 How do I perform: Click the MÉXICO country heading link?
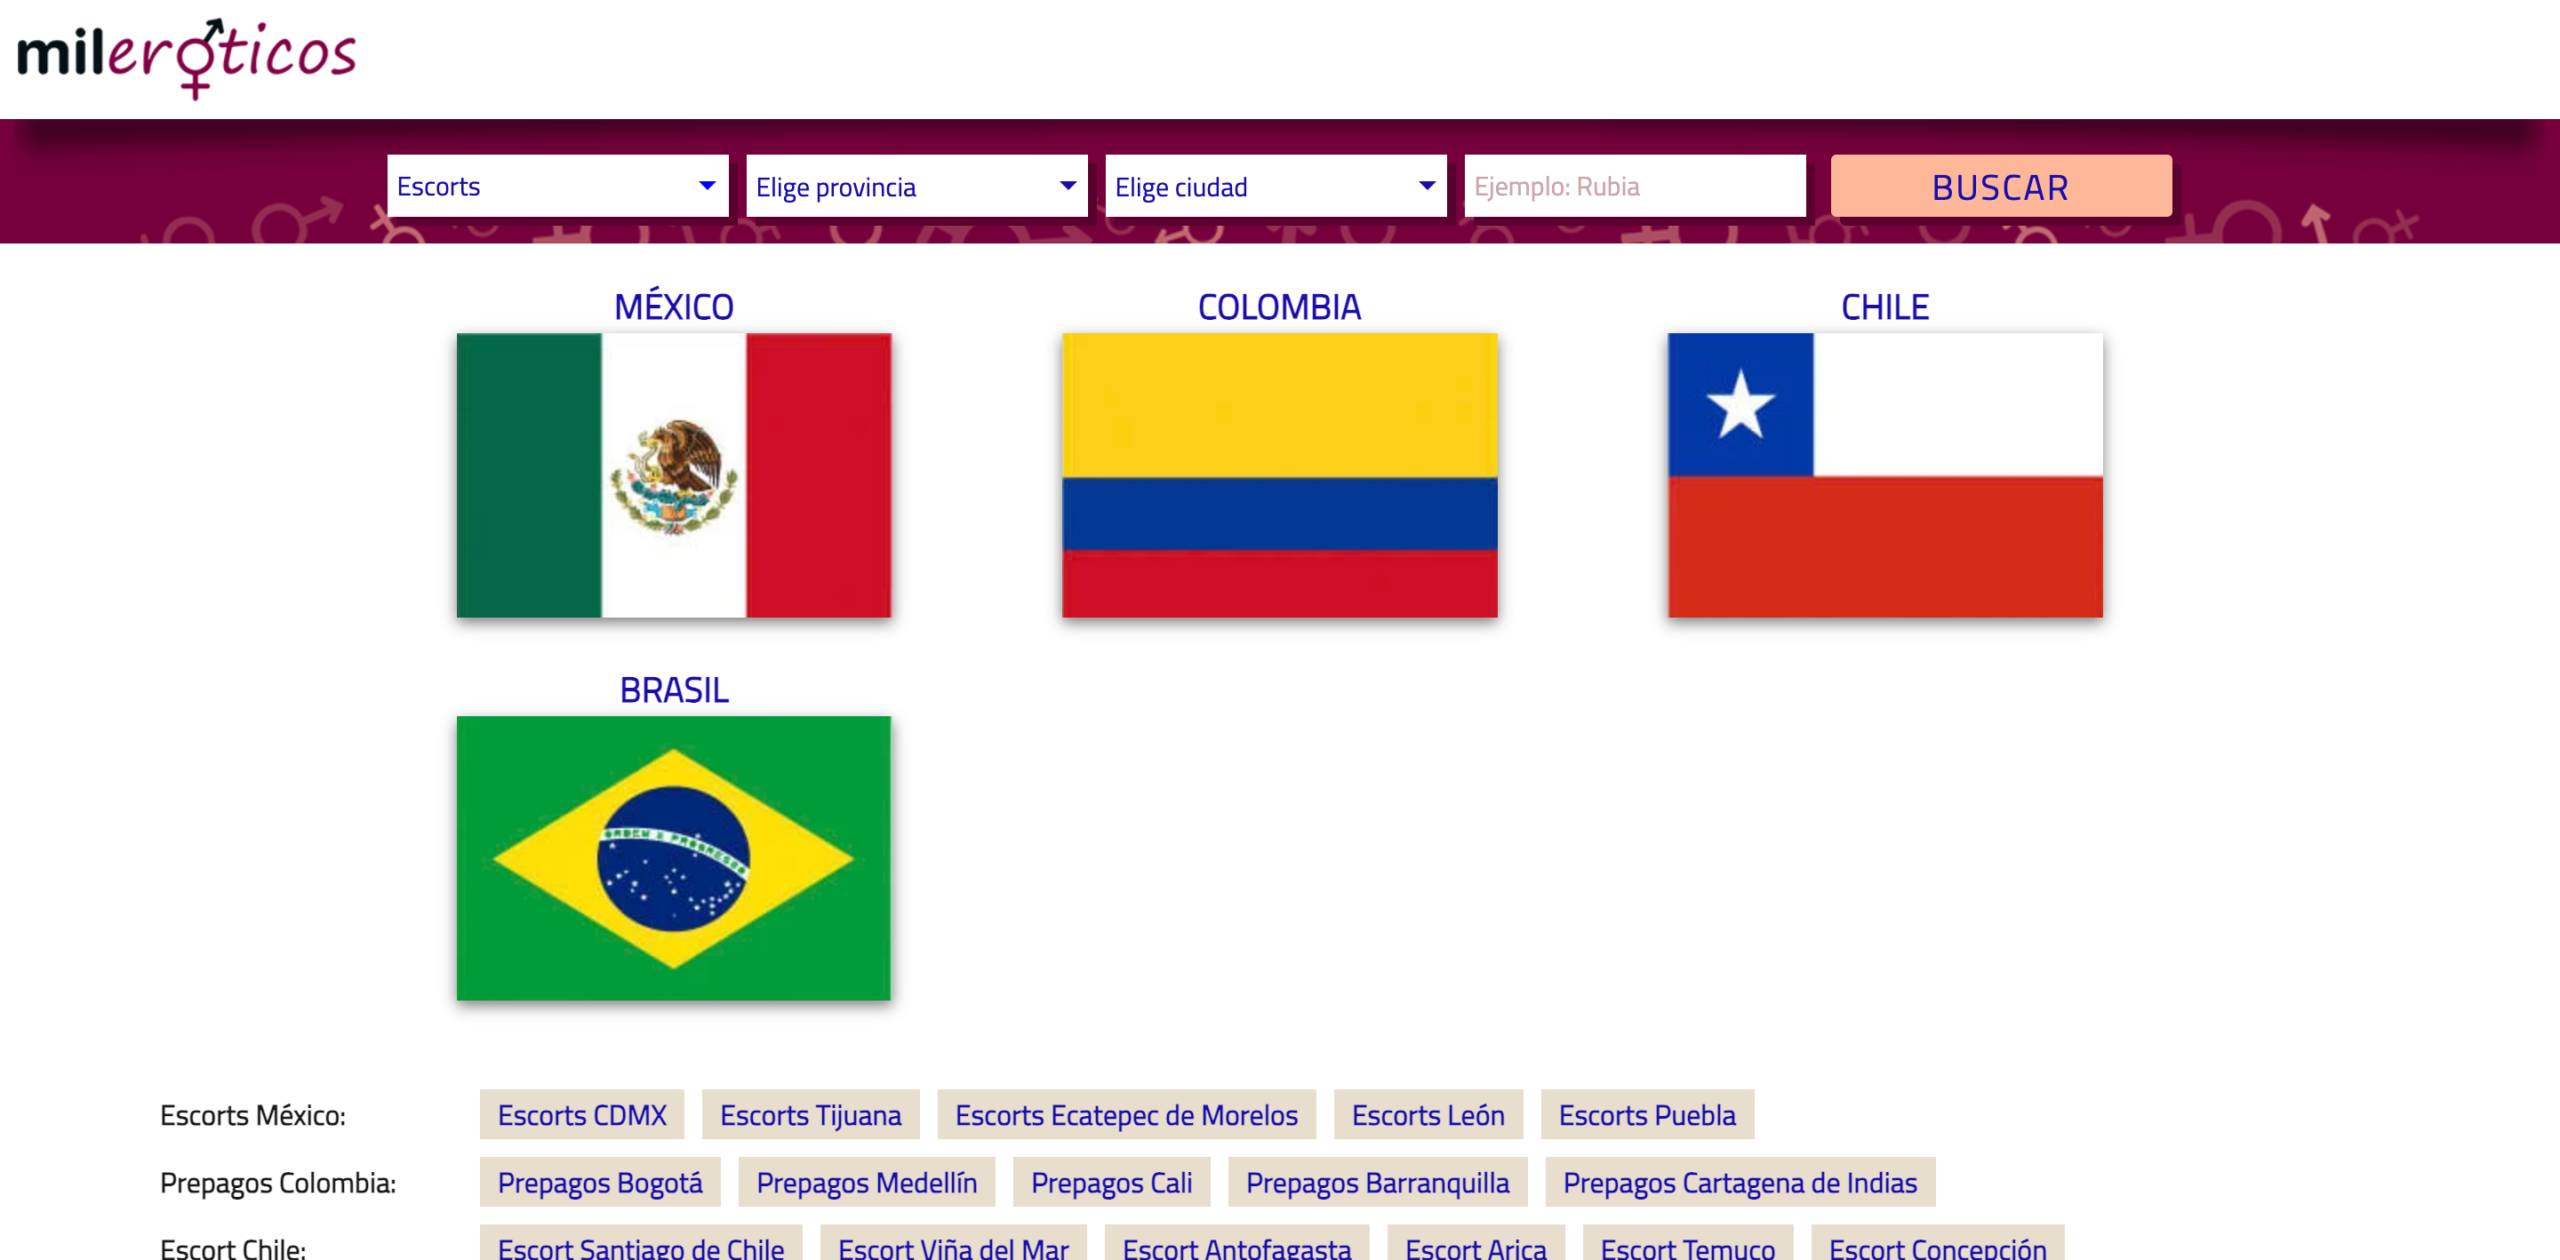coord(673,307)
